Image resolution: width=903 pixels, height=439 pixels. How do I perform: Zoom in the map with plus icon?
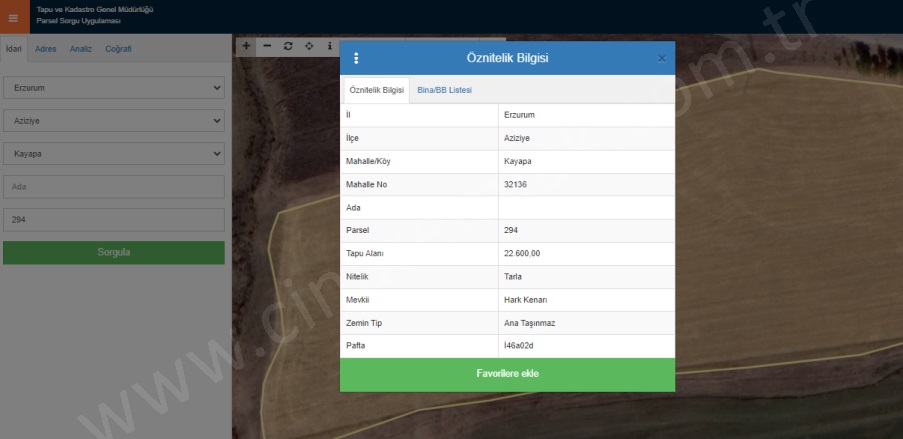tap(246, 46)
